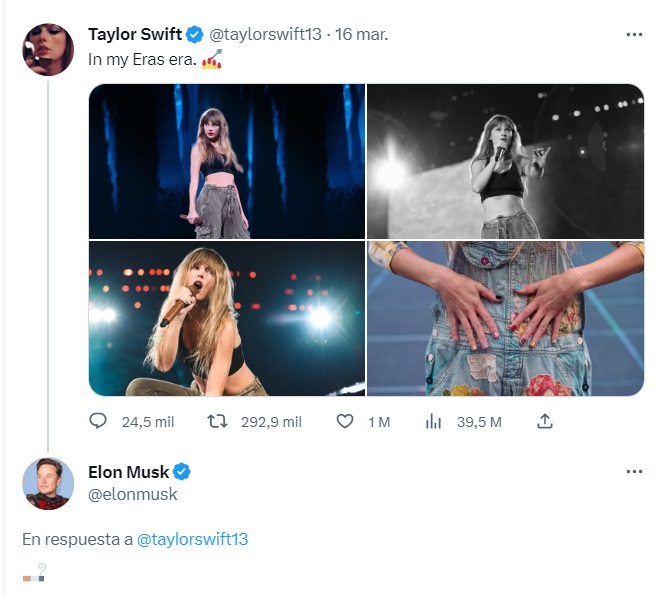Open top-left concert photo on blue stage
The width and height of the screenshot is (661, 595).
pos(227,161)
